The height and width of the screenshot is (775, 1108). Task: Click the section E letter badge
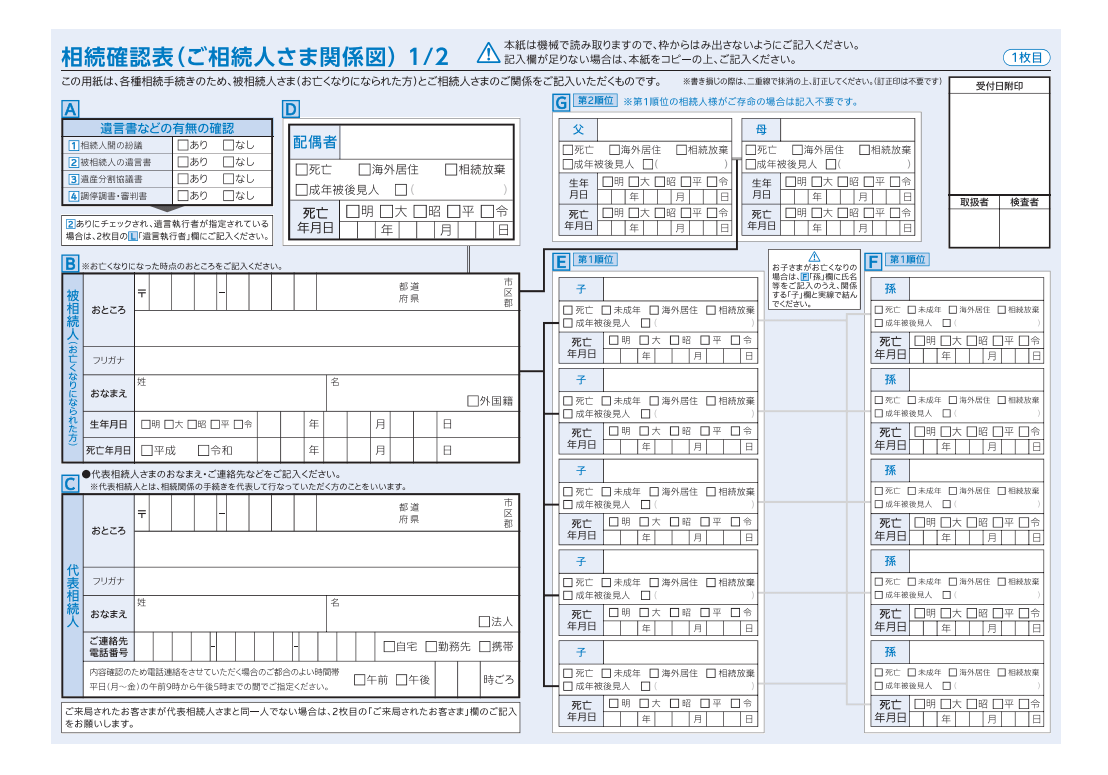point(560,262)
